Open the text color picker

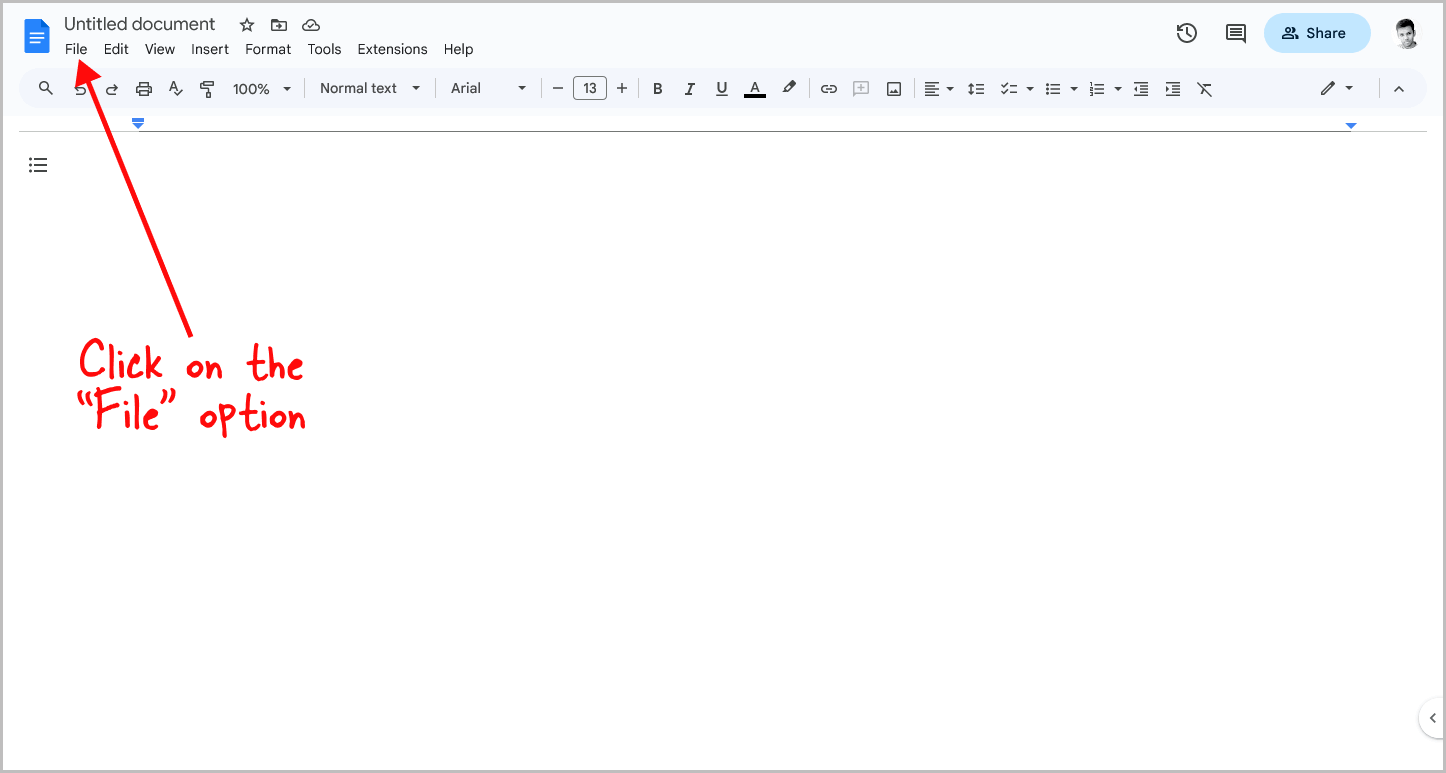pyautogui.click(x=754, y=88)
